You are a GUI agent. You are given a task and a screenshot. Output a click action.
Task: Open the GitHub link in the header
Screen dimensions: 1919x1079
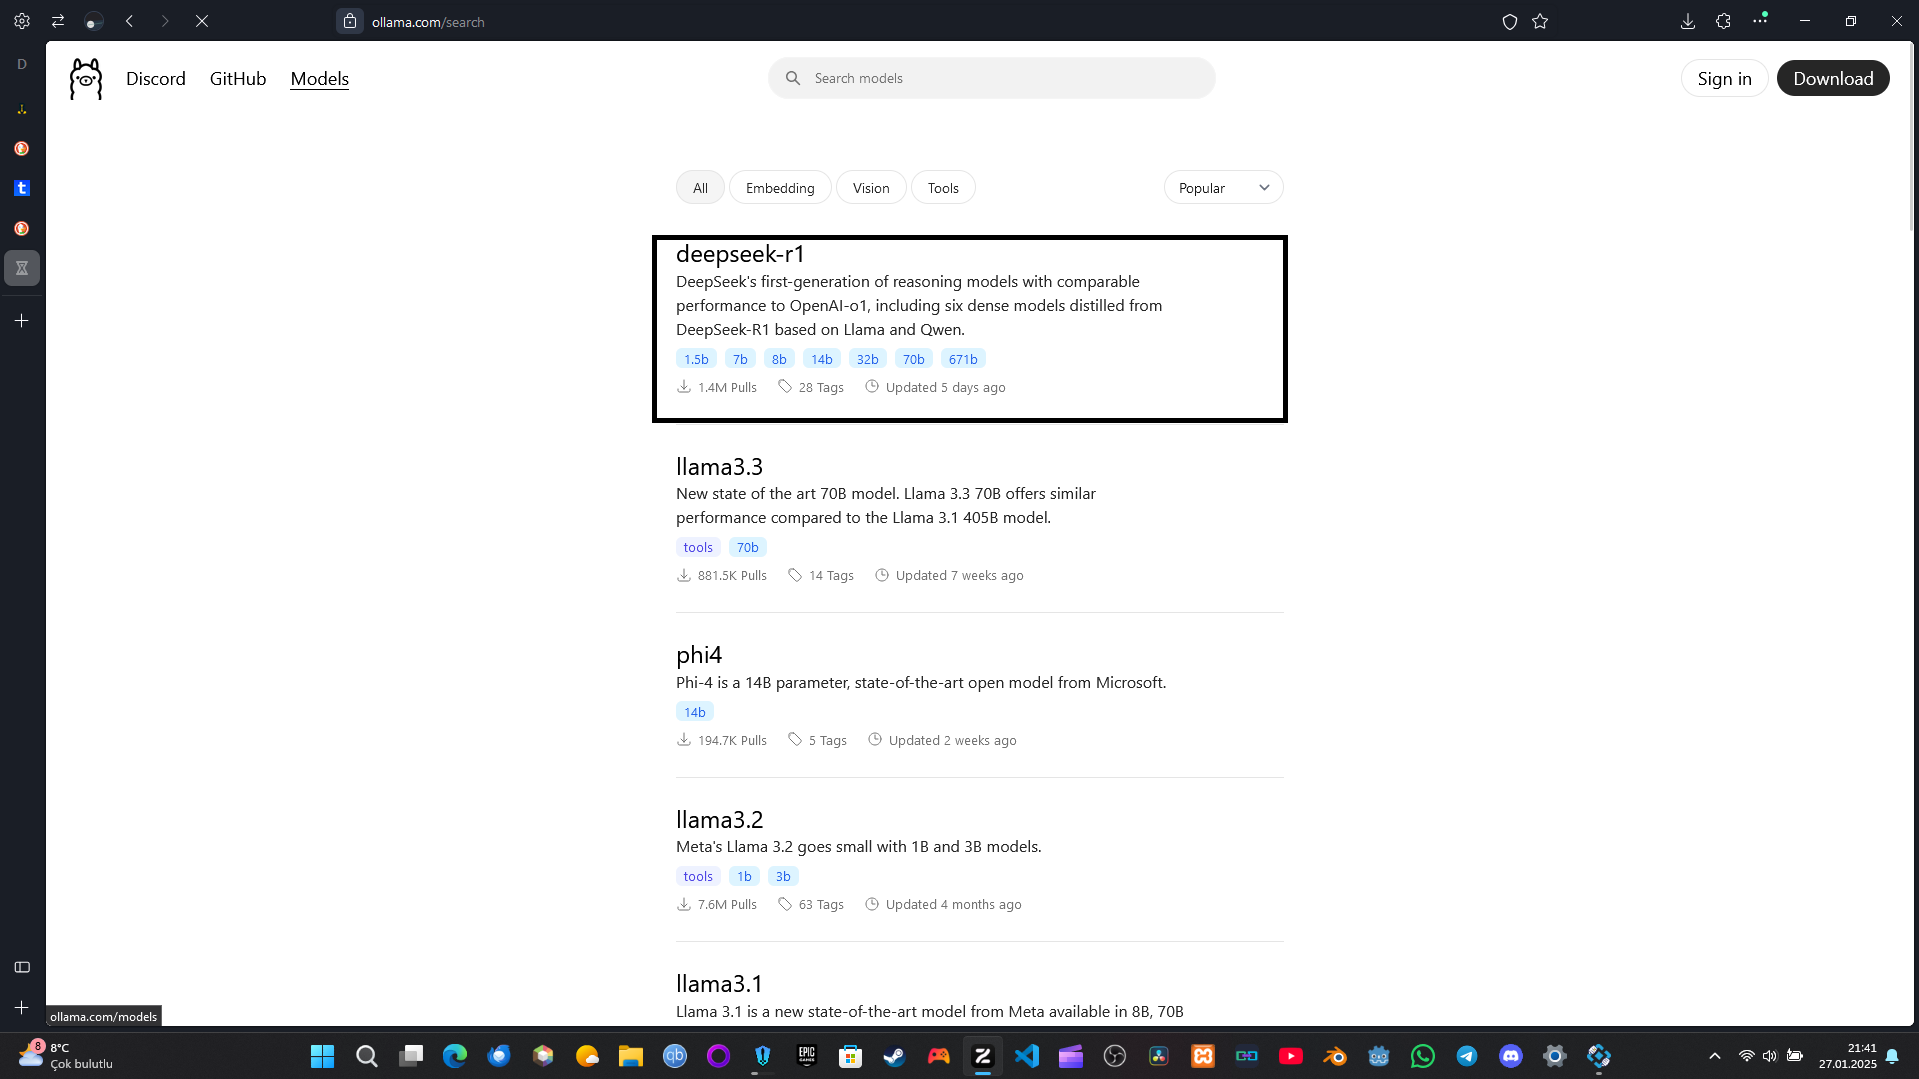pos(238,78)
